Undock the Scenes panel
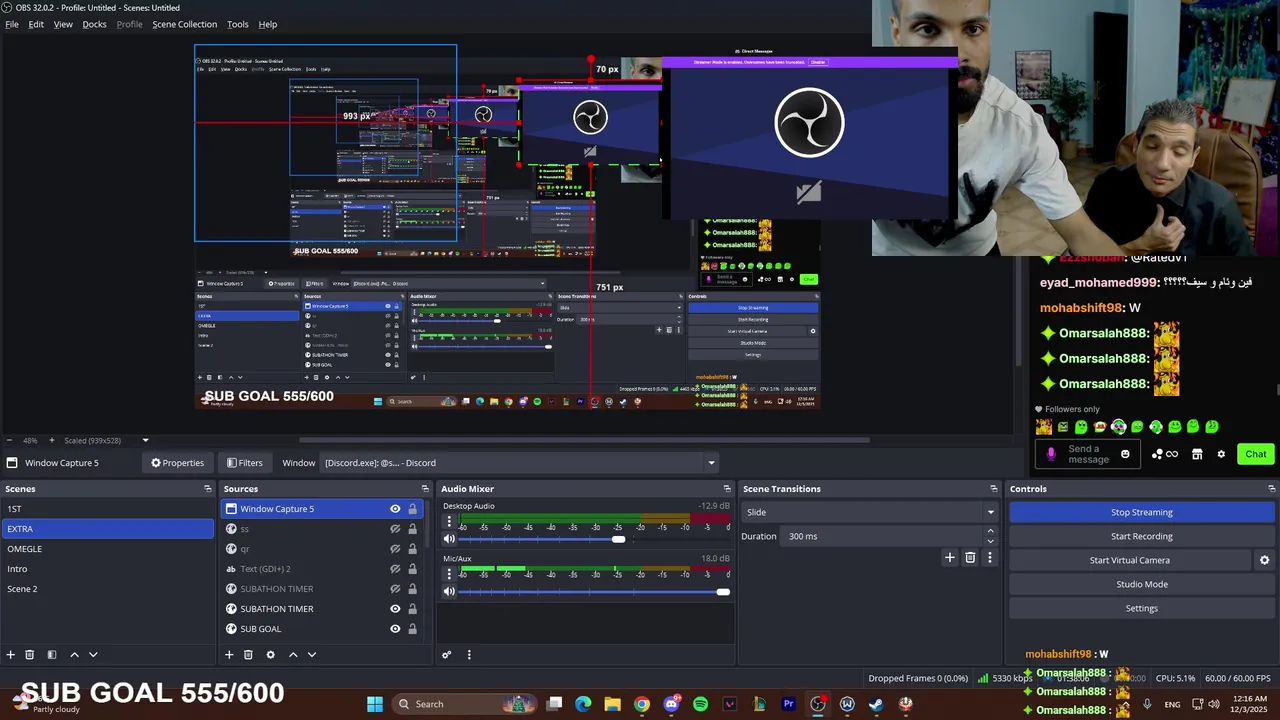This screenshot has height=720, width=1280. coord(208,489)
